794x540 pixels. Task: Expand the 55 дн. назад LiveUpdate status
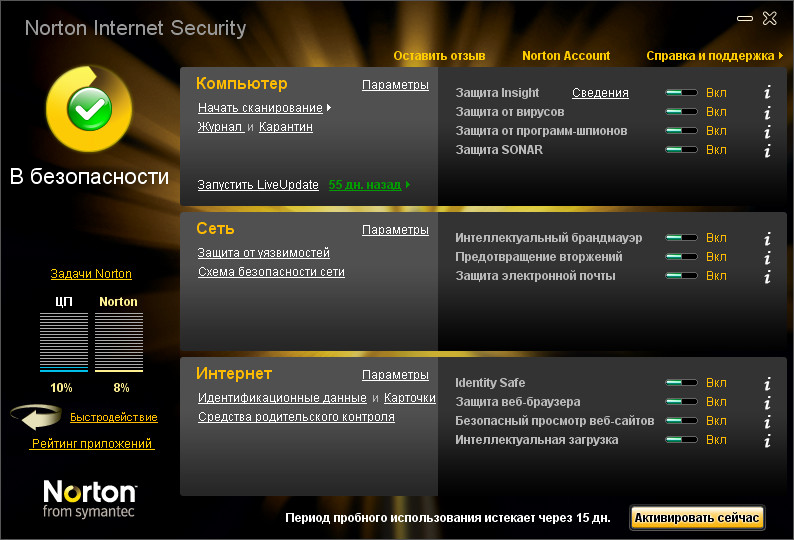tap(369, 185)
